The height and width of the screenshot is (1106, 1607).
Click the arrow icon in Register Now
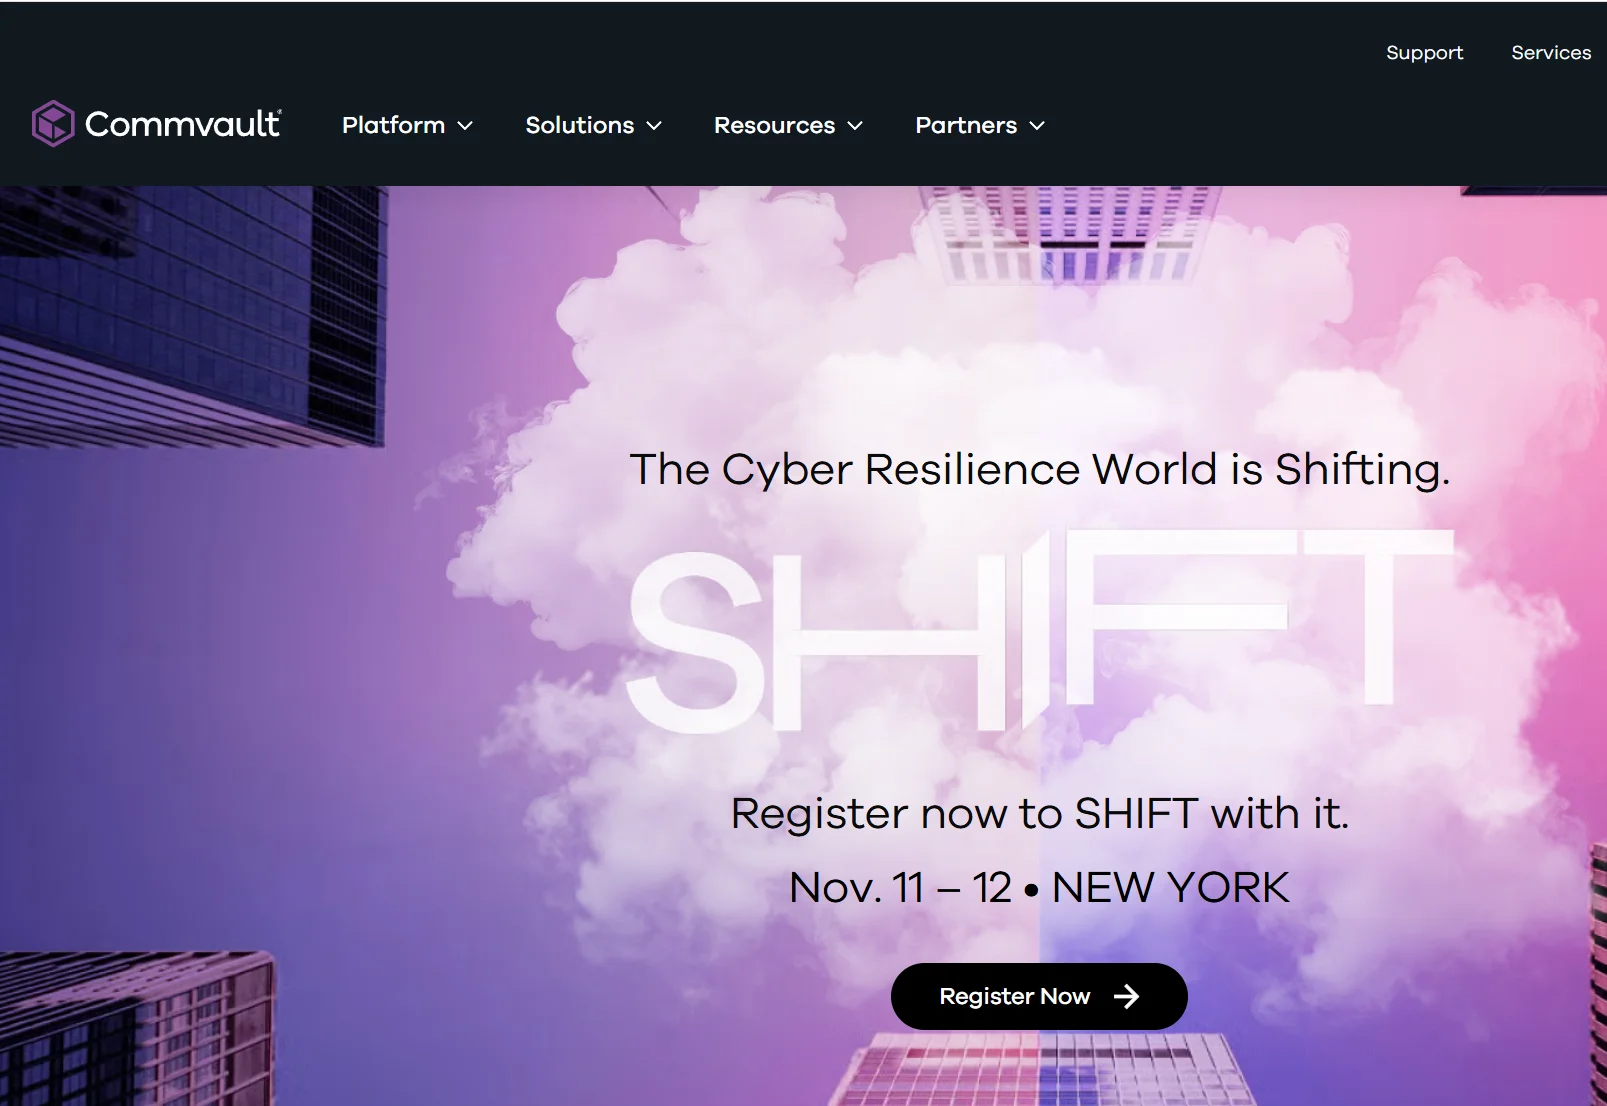[x=1127, y=996]
